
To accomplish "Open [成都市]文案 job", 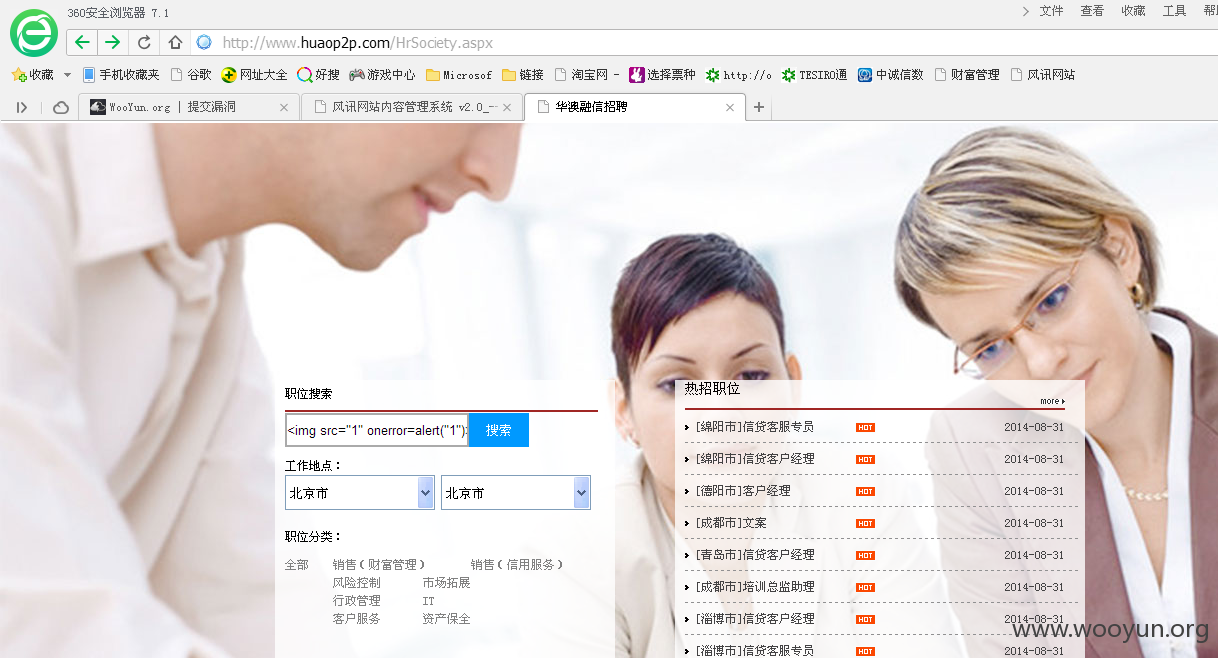I will [x=731, y=523].
